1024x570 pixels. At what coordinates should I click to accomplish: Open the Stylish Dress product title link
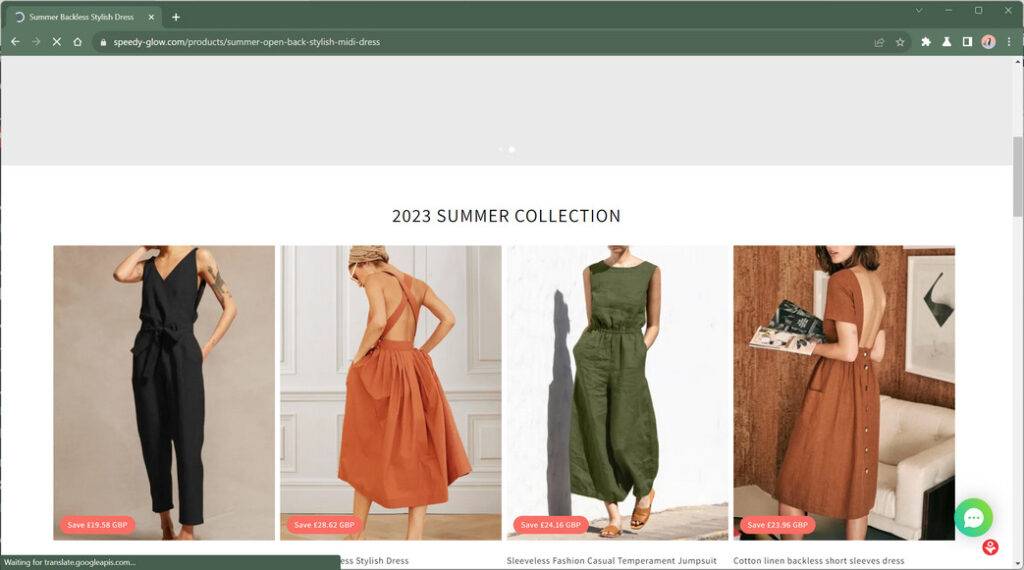375,561
